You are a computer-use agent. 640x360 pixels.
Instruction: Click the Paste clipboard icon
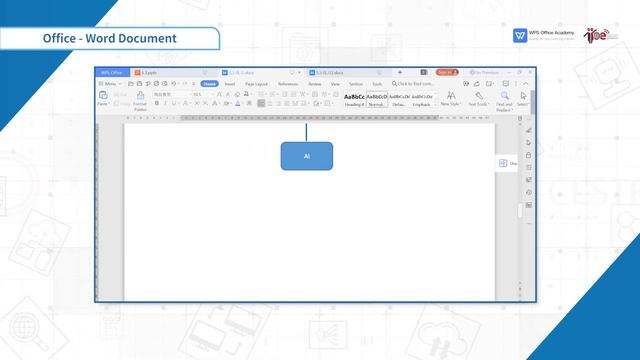pyautogui.click(x=103, y=96)
